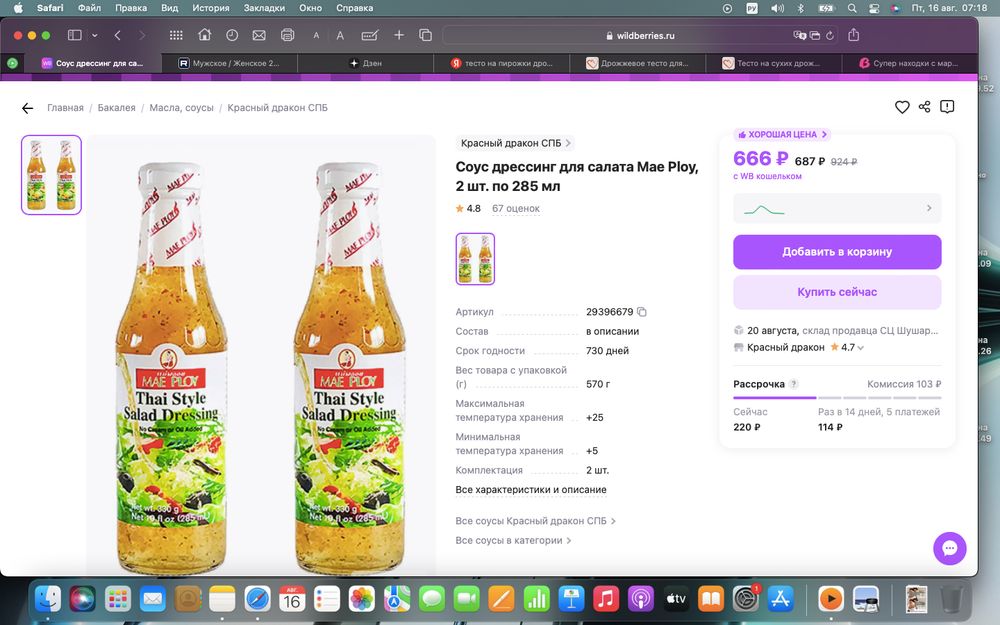Report the product with exclamation icon
The height and width of the screenshot is (625, 1000).
click(x=947, y=107)
